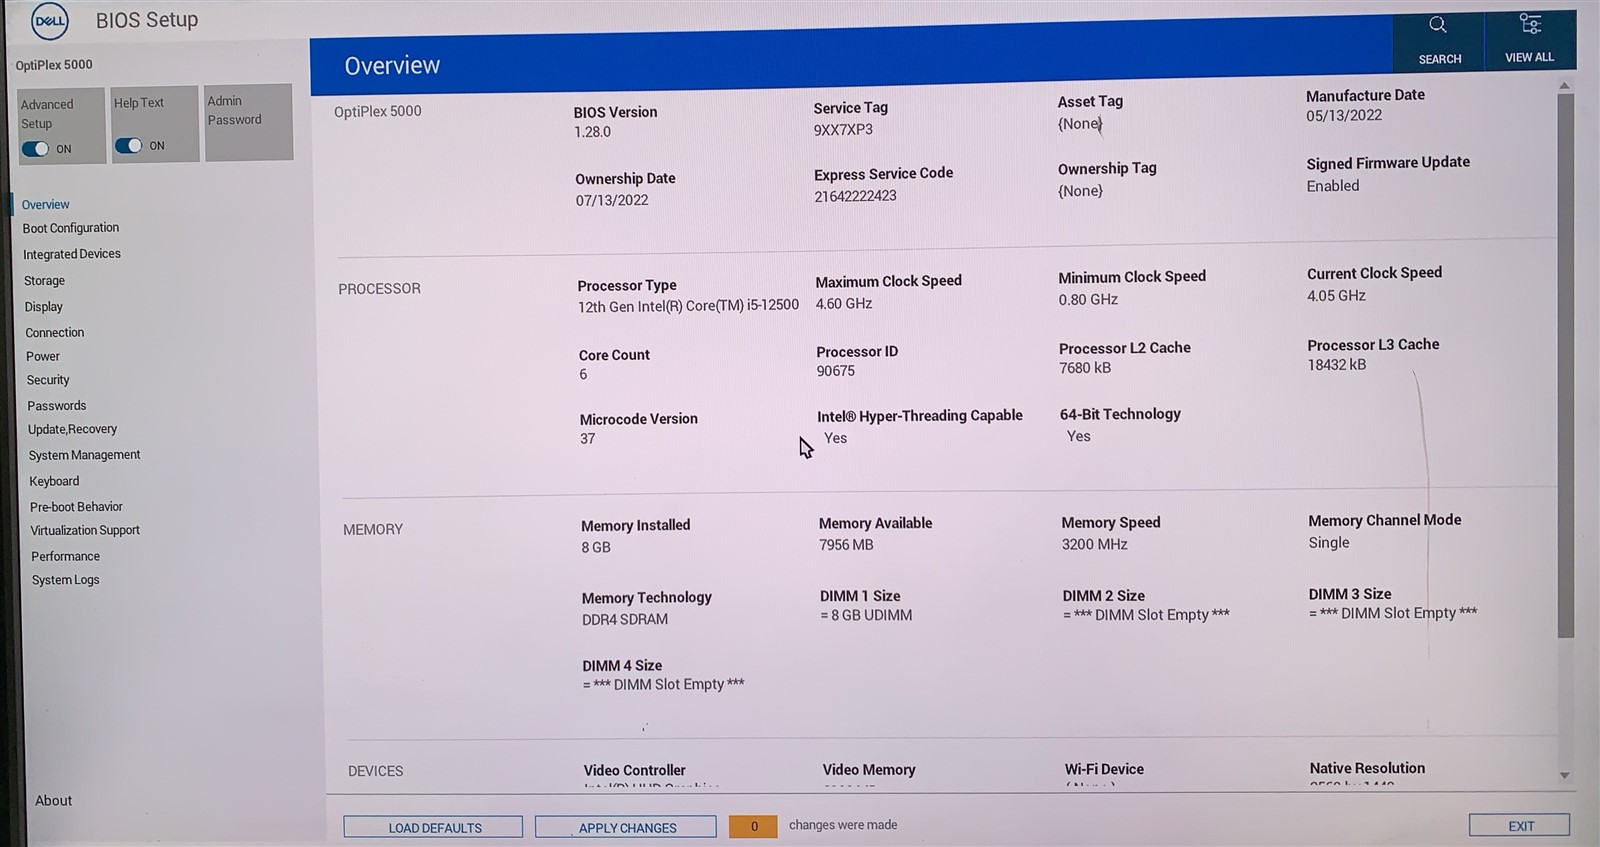Image resolution: width=1600 pixels, height=847 pixels.
Task: Click the Overview page heading
Action: point(392,66)
